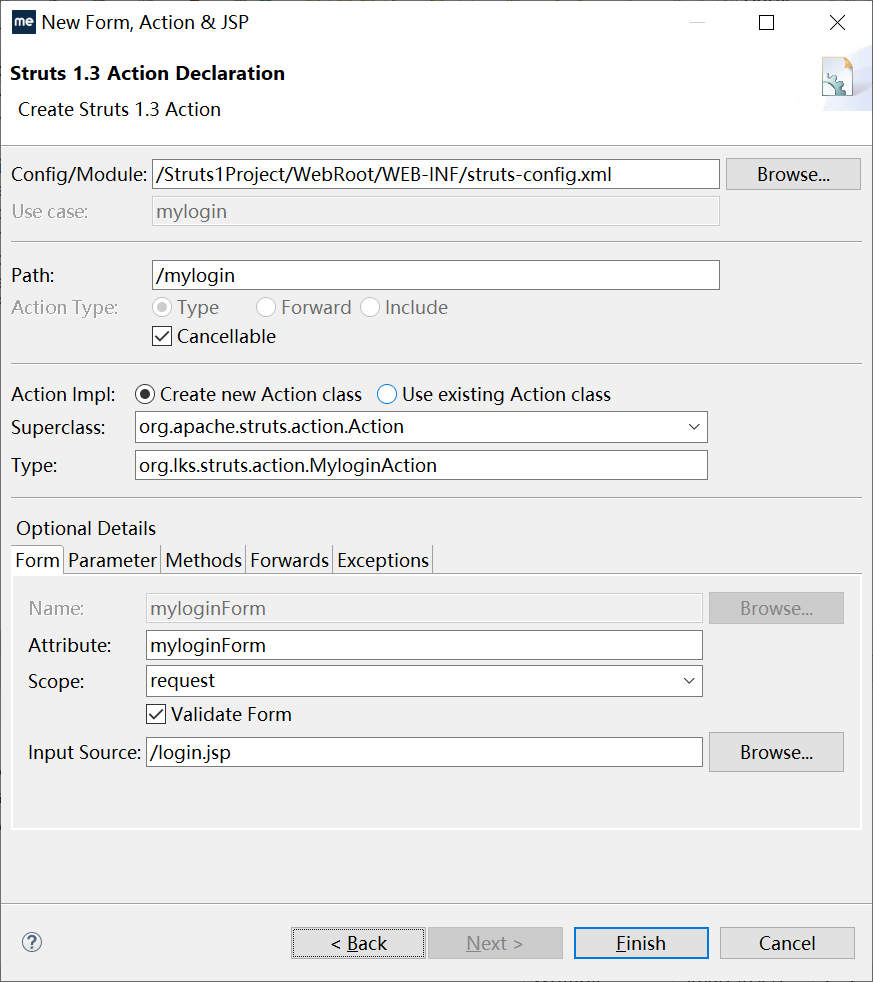Click the Attribute input field

coord(425,645)
